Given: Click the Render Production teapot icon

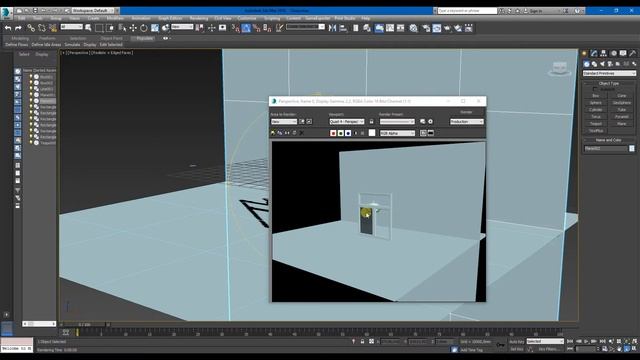Looking at the screenshot, I should pos(447,28).
